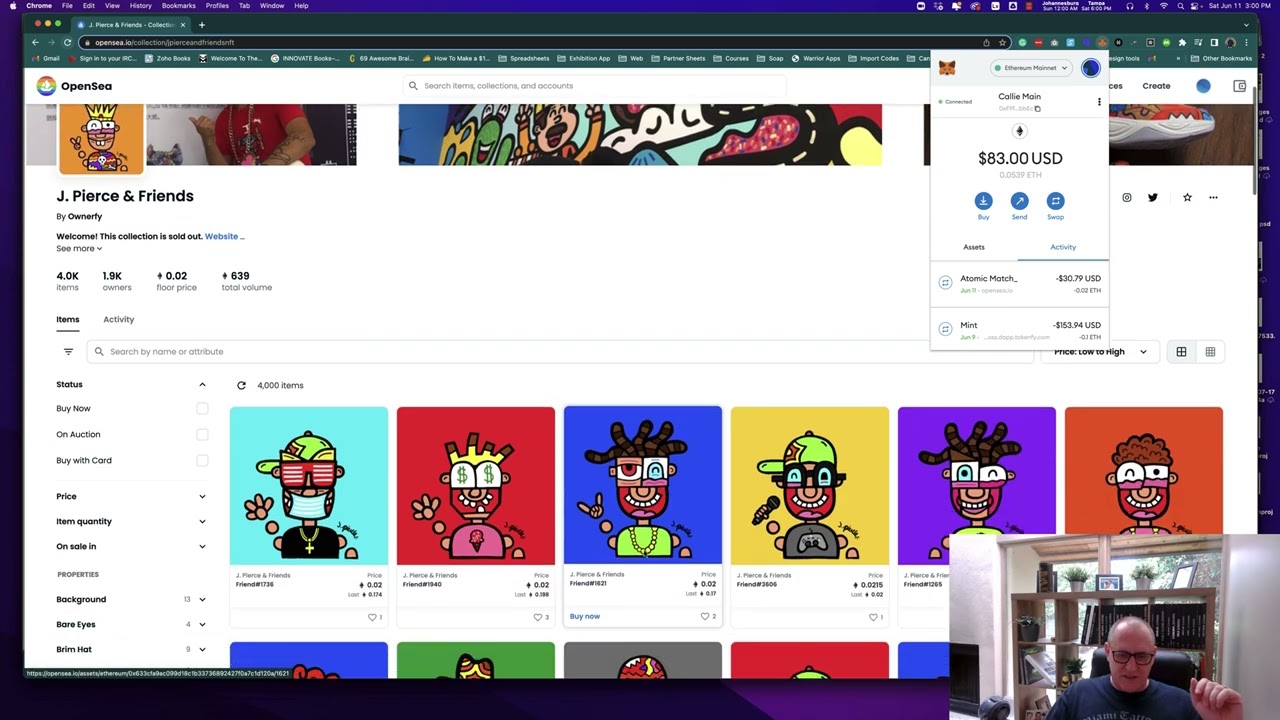Click the Create link in OpenSea header
The width and height of the screenshot is (1280, 720).
coord(1156,86)
